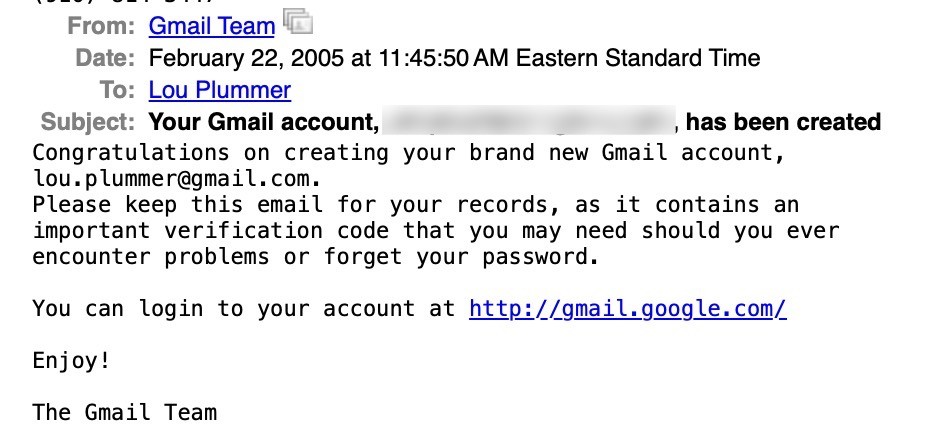Screen dimensions: 932x446
Task: Click the Gmail Team sender link
Action: pyautogui.click(x=211, y=26)
